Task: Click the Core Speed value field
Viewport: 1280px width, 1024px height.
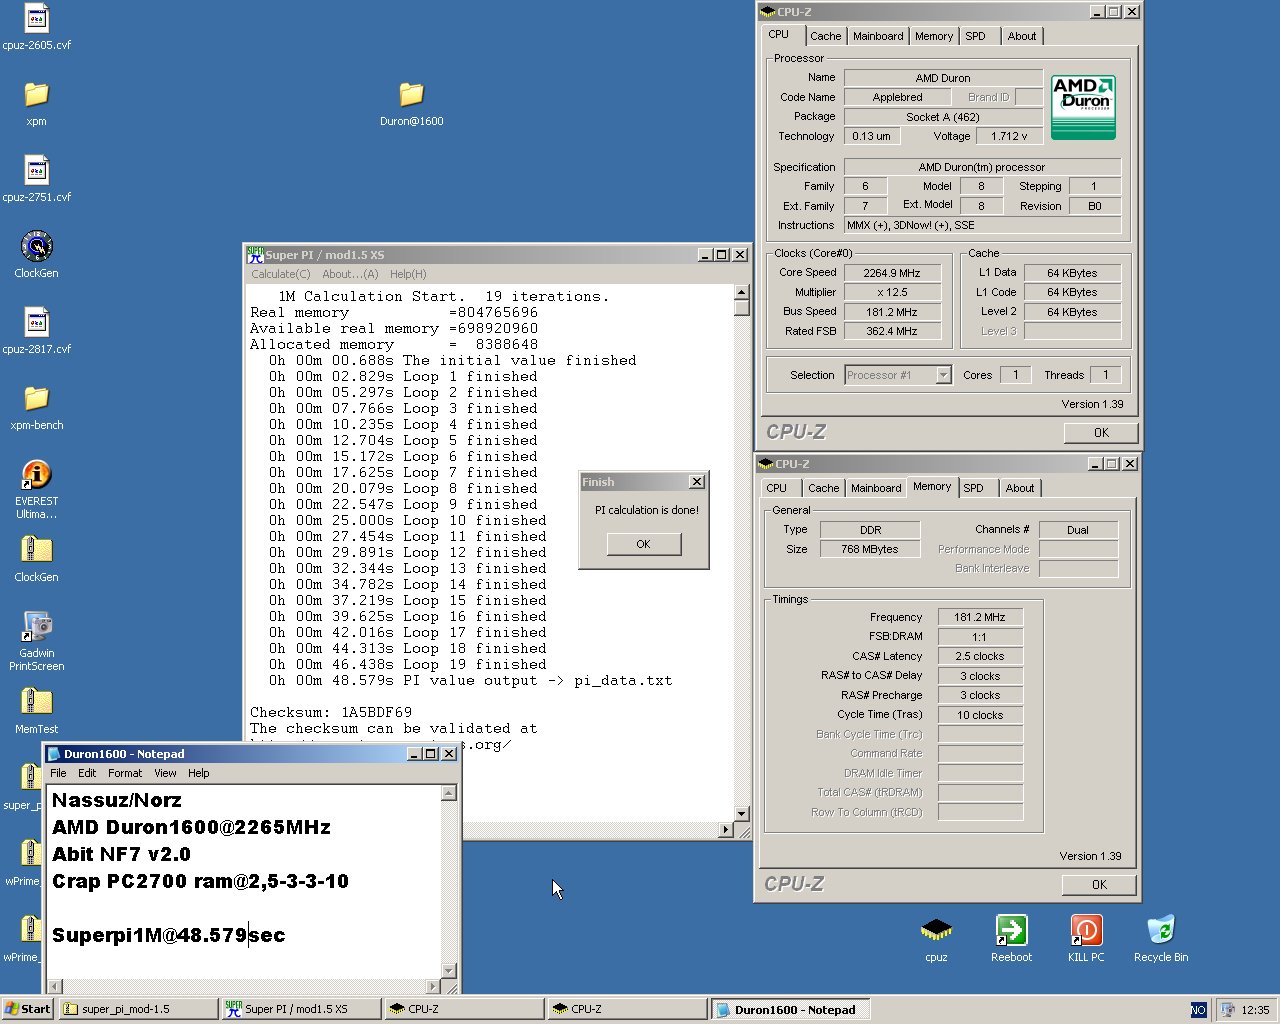Action: click(892, 273)
